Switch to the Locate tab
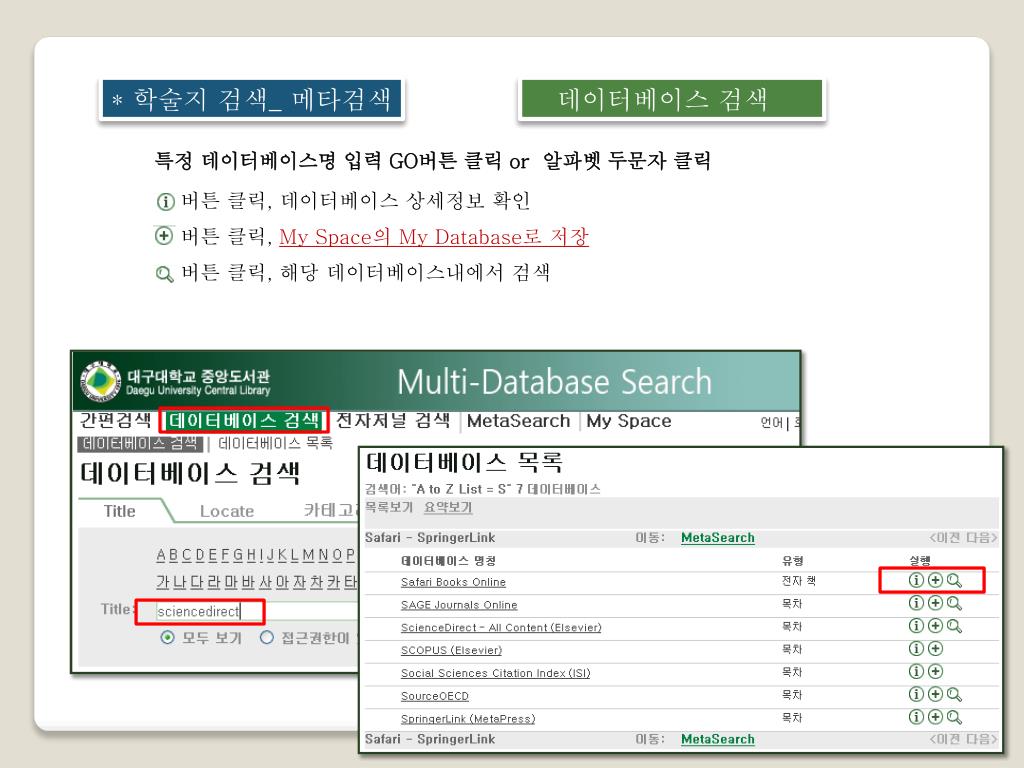 227,511
